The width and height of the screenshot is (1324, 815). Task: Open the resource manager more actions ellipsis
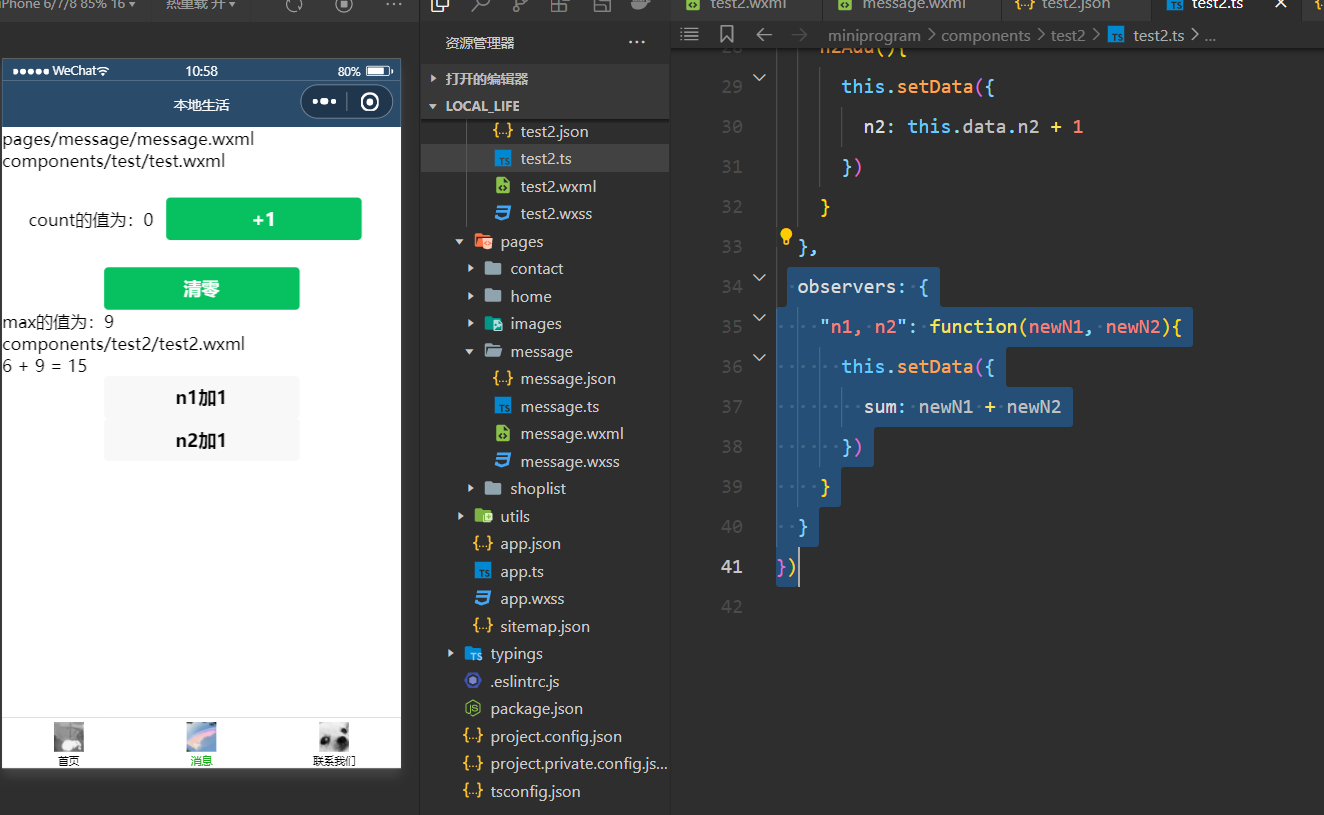click(x=636, y=43)
